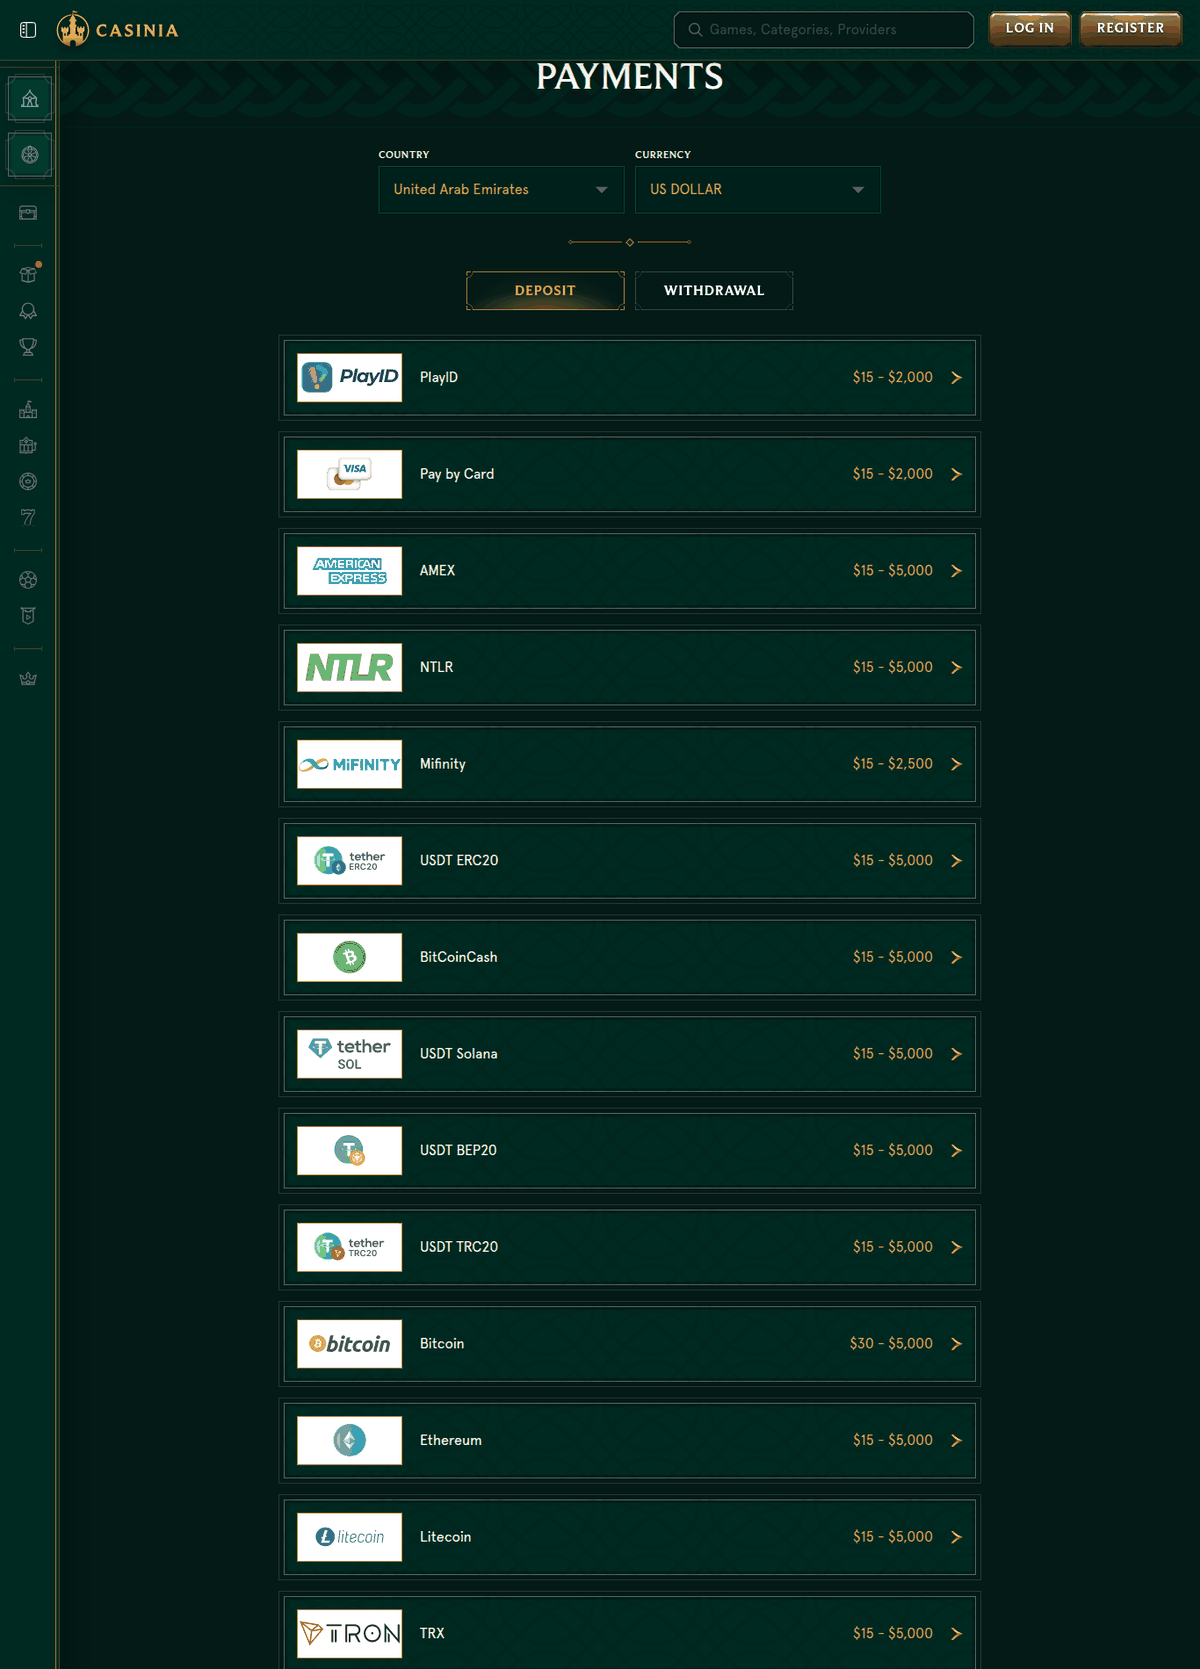This screenshot has width=1200, height=1669.
Task: Open the gift box promotions icon
Action: [28, 275]
